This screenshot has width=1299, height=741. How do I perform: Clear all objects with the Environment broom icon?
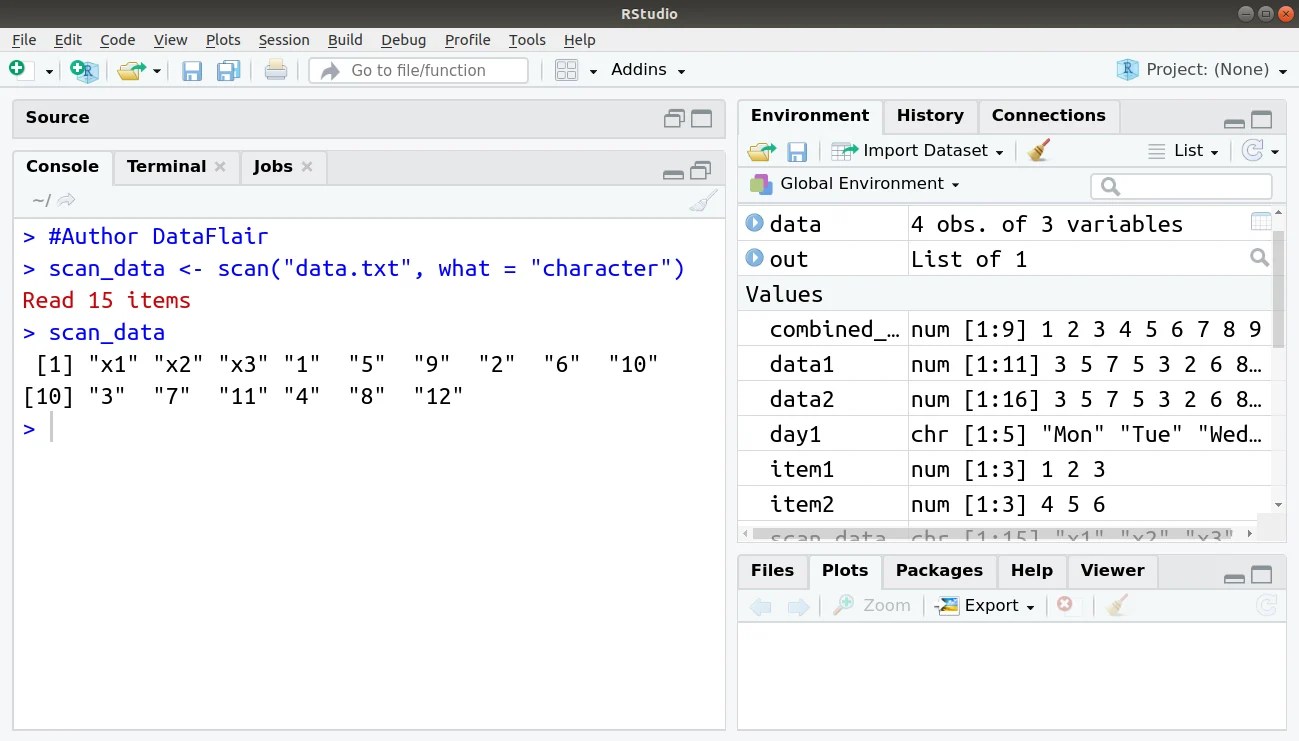(x=1037, y=150)
